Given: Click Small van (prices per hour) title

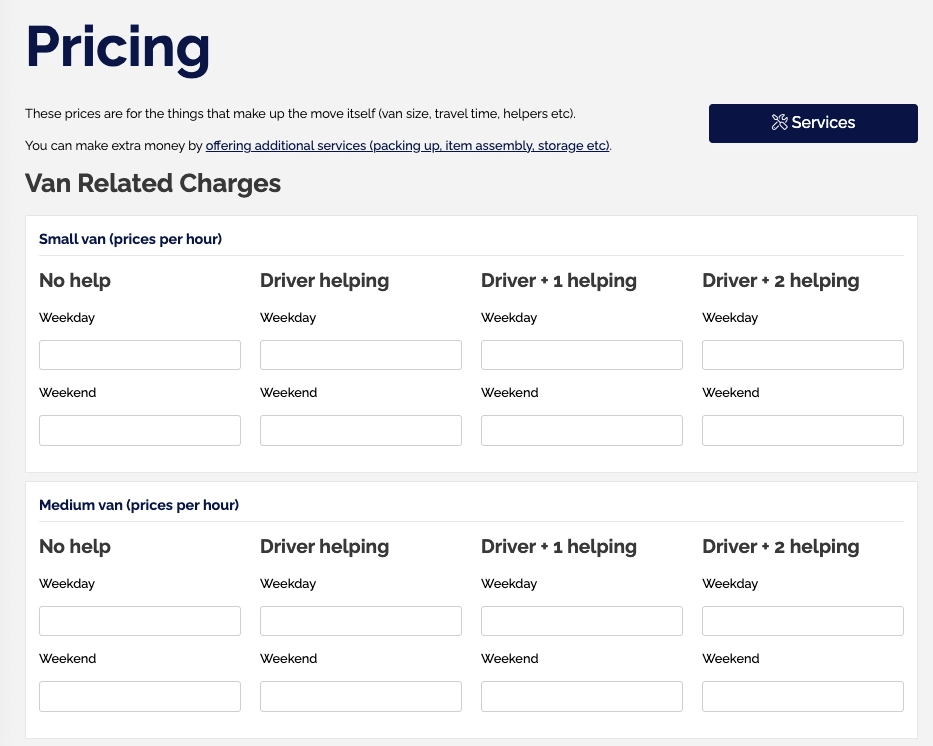Looking at the screenshot, I should (x=130, y=239).
